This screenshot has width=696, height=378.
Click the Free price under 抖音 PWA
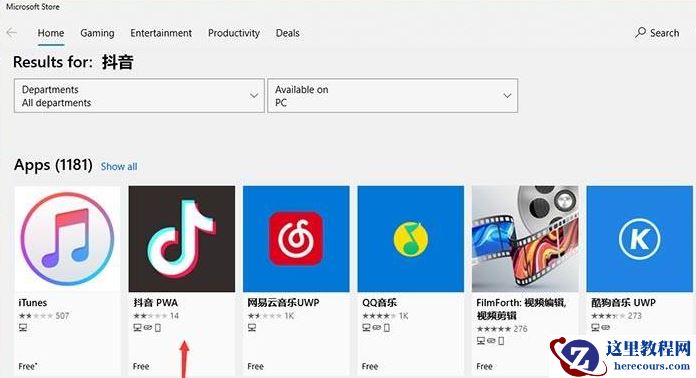(x=141, y=366)
